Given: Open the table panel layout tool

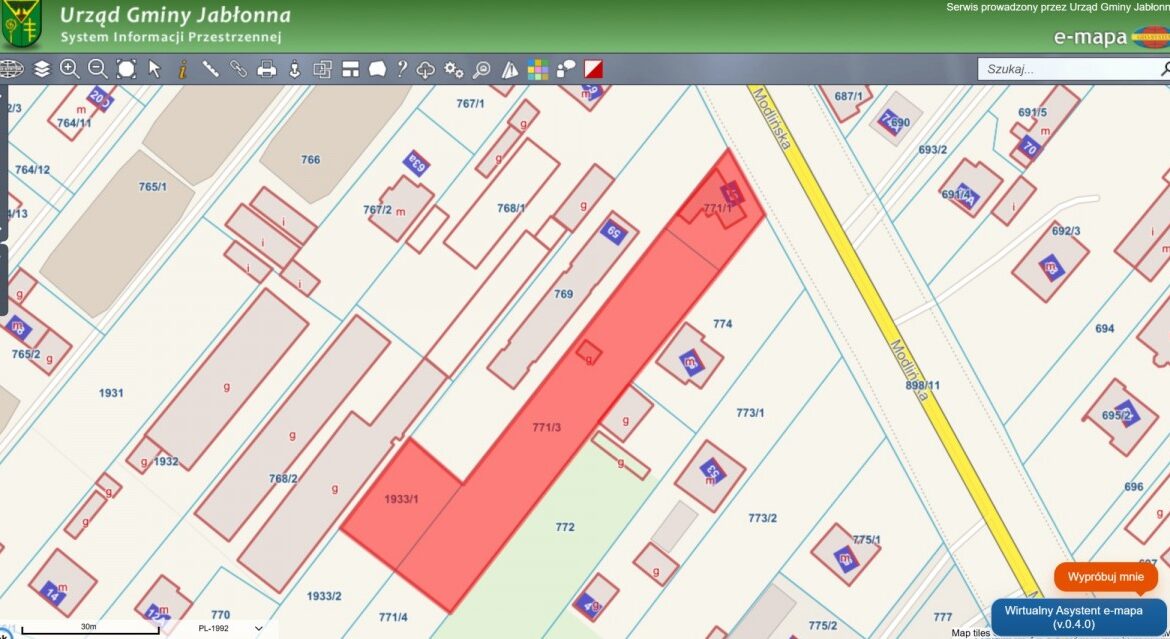Looking at the screenshot, I should click(x=351, y=69).
